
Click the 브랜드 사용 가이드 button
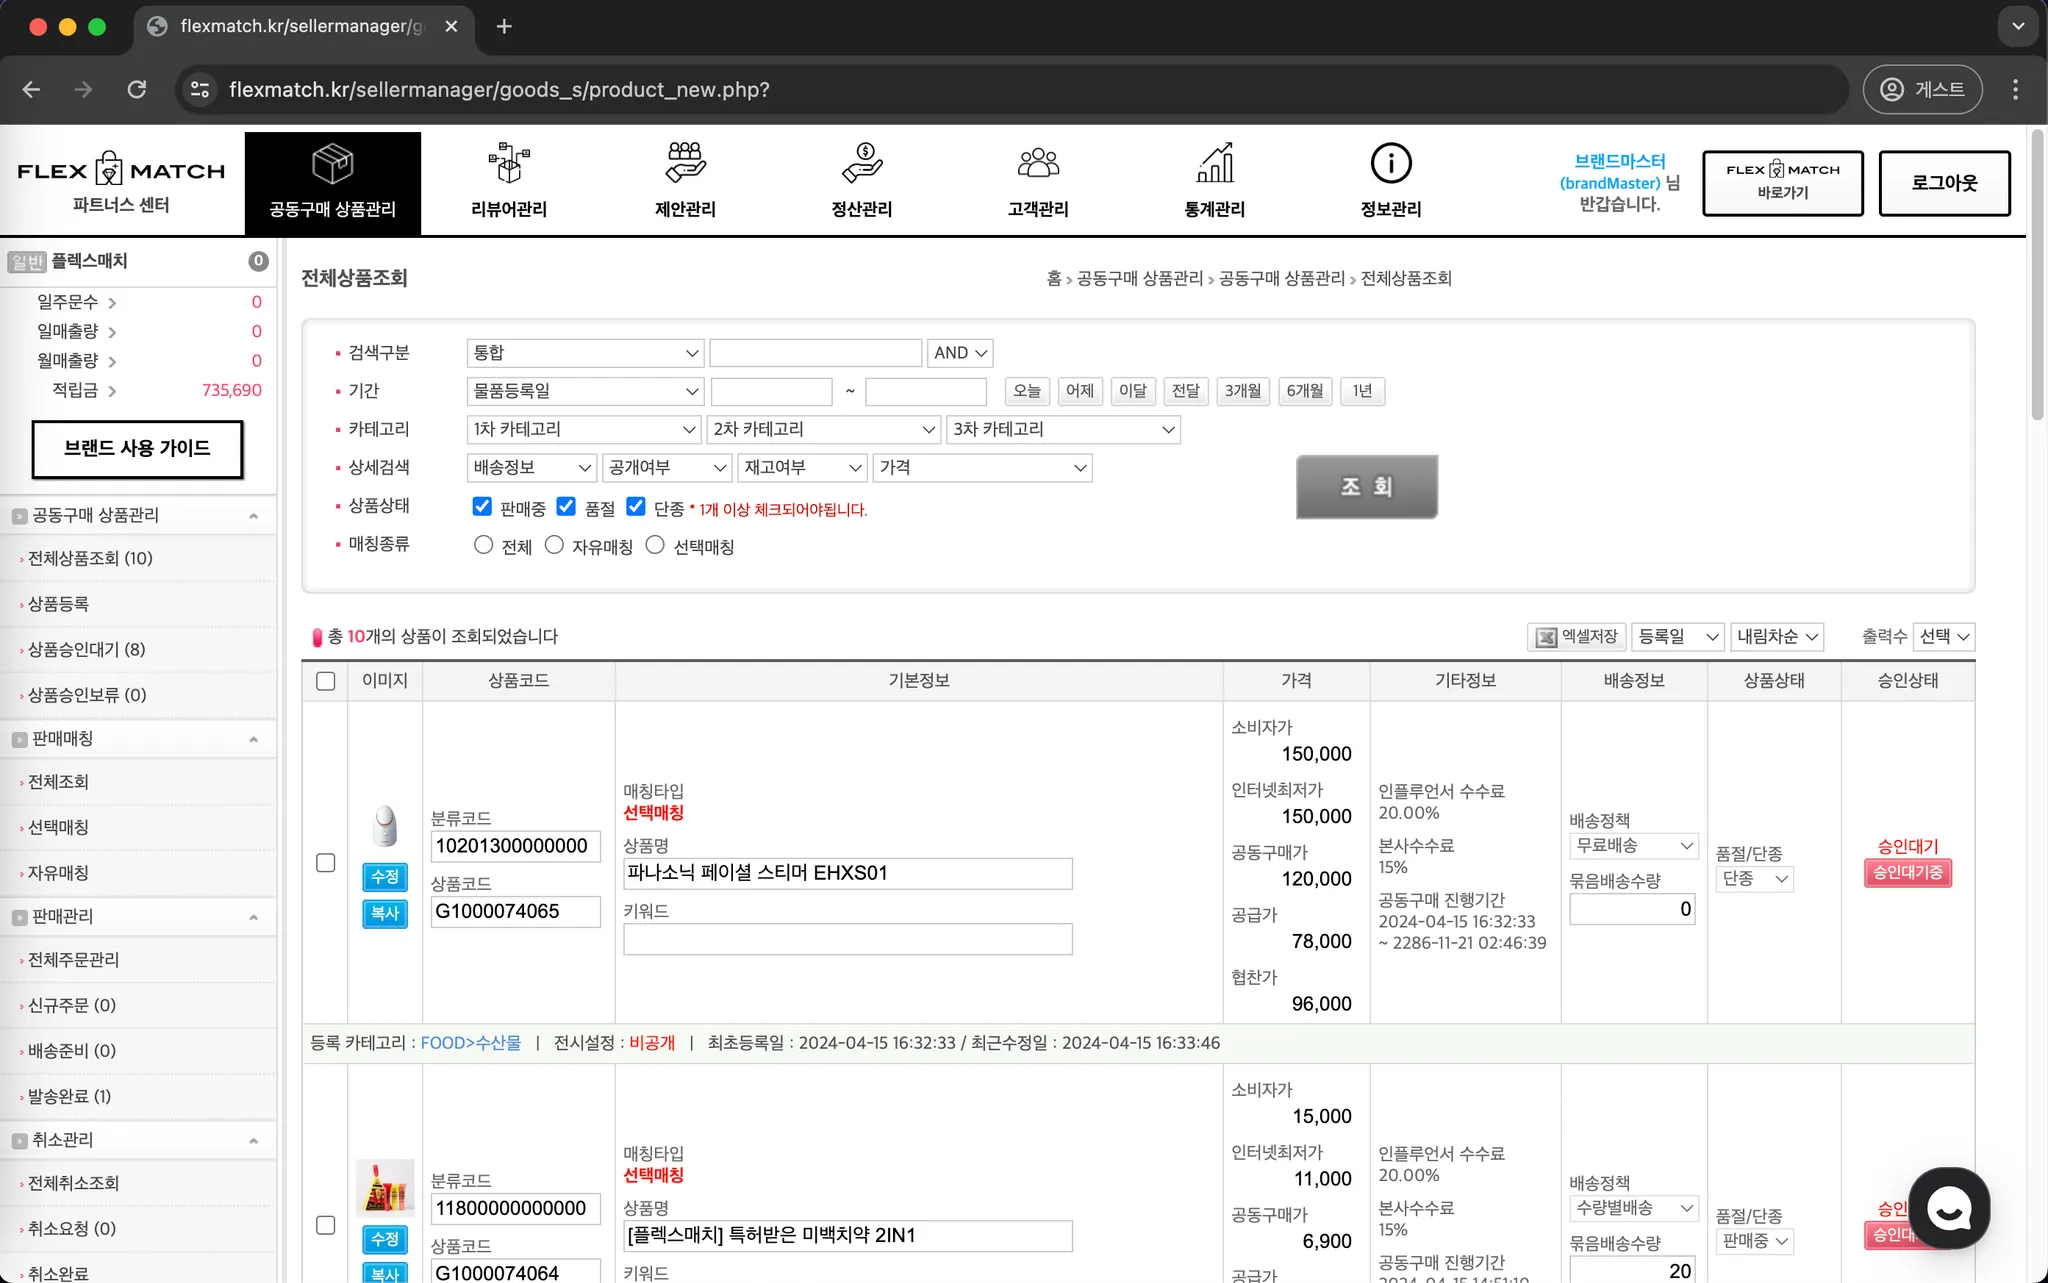tap(137, 449)
